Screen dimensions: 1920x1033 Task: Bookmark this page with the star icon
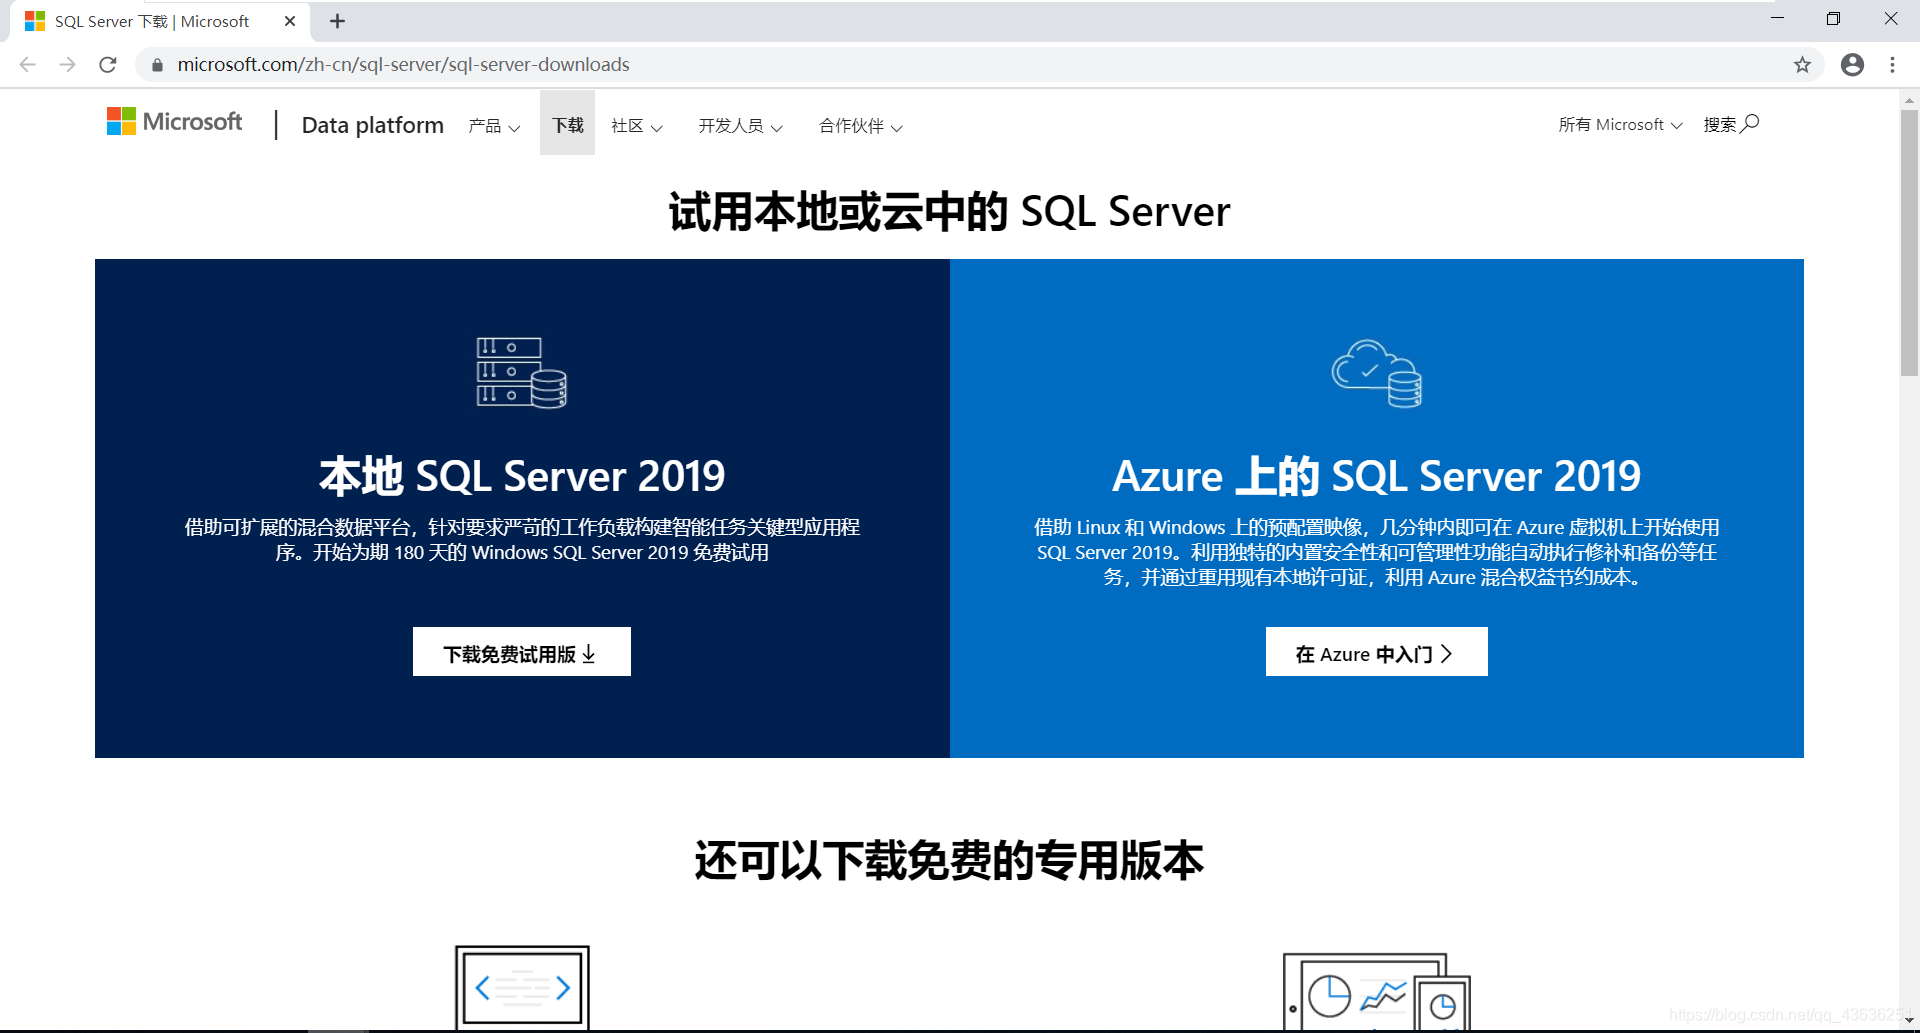(1802, 65)
